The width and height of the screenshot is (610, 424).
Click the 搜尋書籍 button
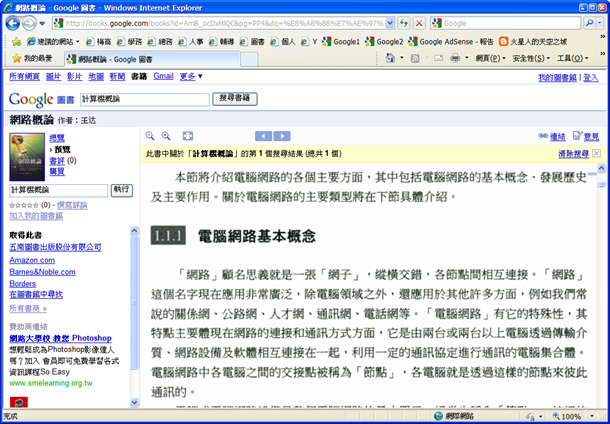tap(235, 99)
